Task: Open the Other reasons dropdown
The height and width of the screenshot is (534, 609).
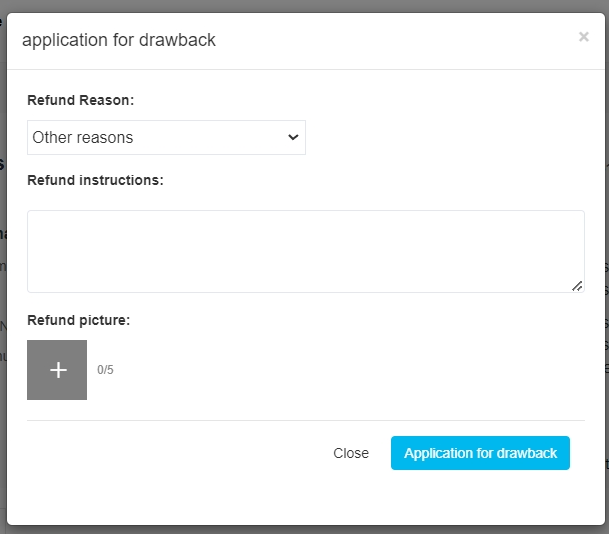Action: [x=166, y=137]
